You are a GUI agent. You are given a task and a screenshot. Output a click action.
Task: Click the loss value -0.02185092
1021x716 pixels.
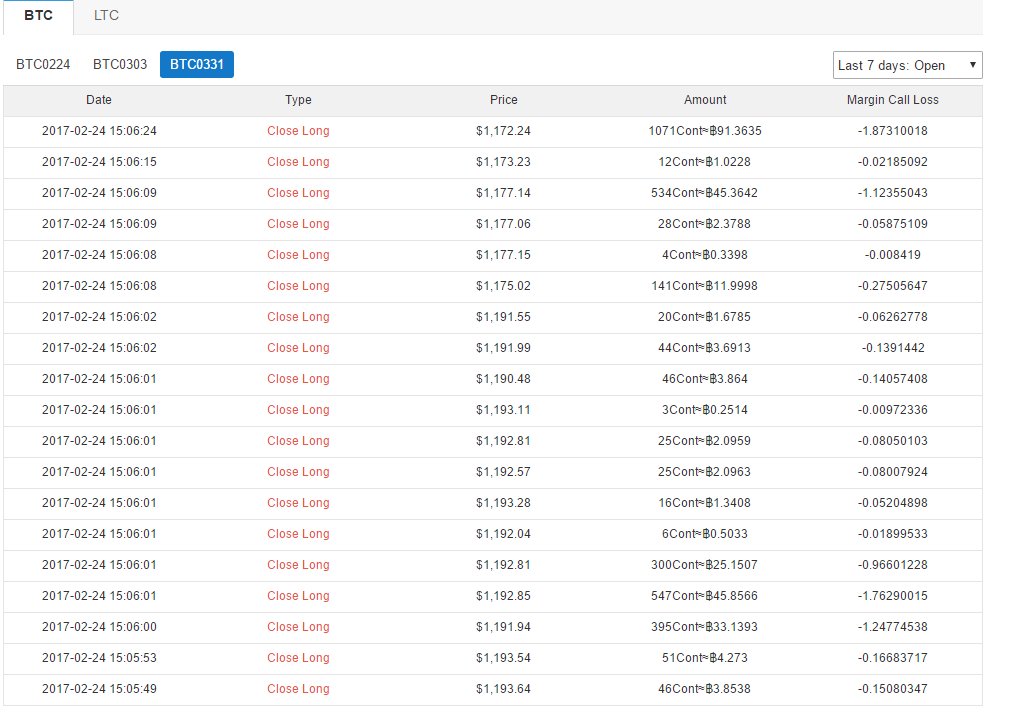pos(893,161)
